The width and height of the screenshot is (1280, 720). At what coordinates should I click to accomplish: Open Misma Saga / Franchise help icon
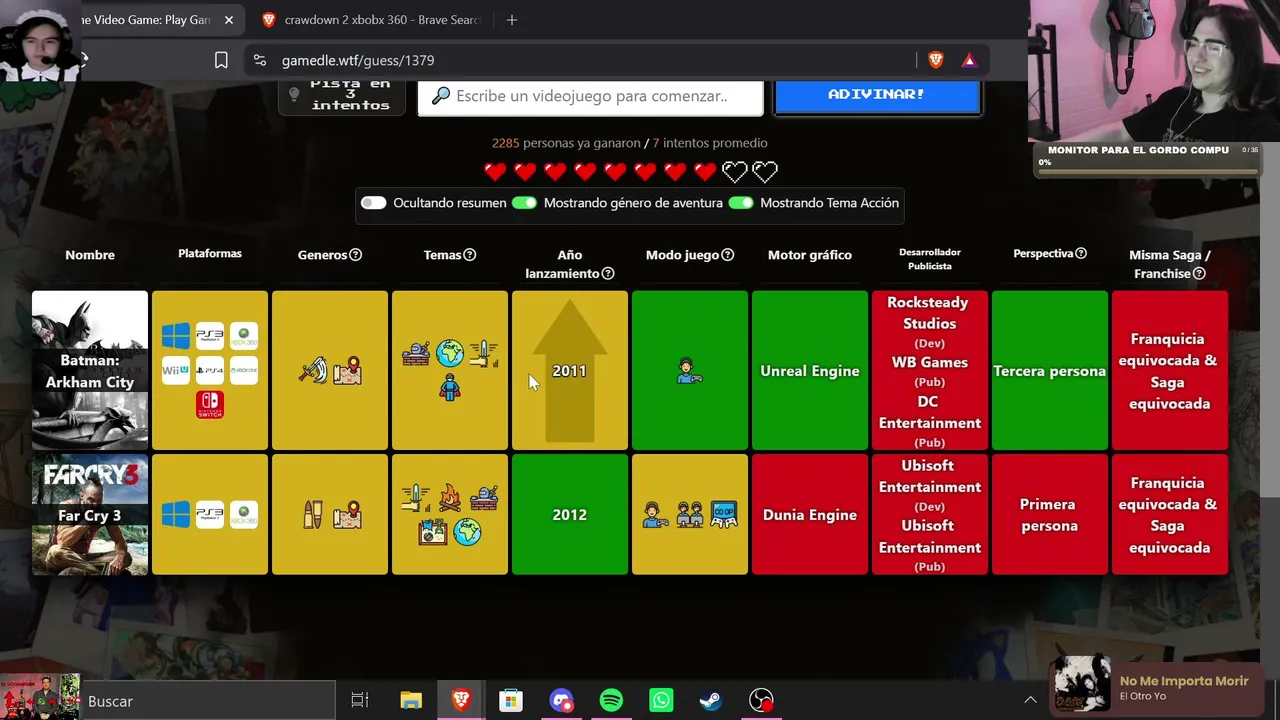point(1199,274)
